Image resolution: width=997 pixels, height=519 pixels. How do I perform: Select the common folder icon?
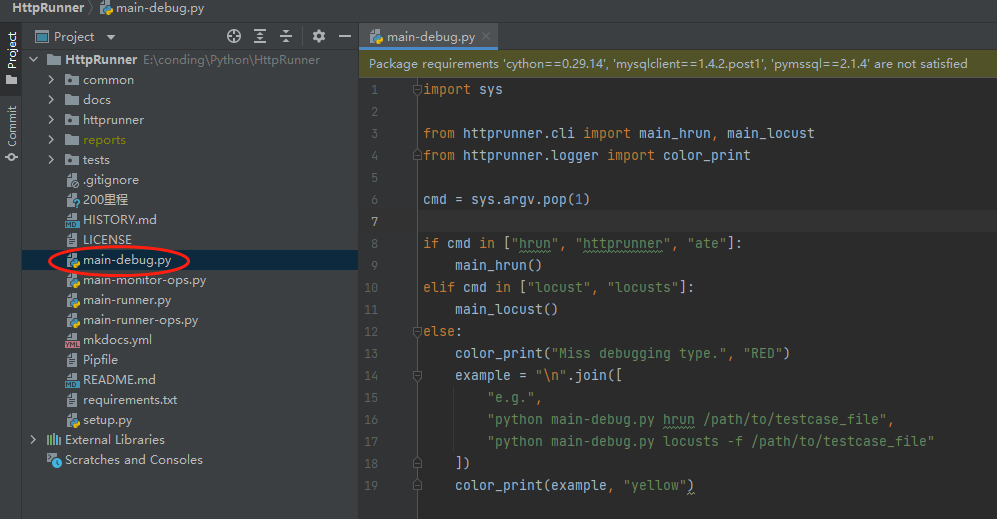[72, 80]
